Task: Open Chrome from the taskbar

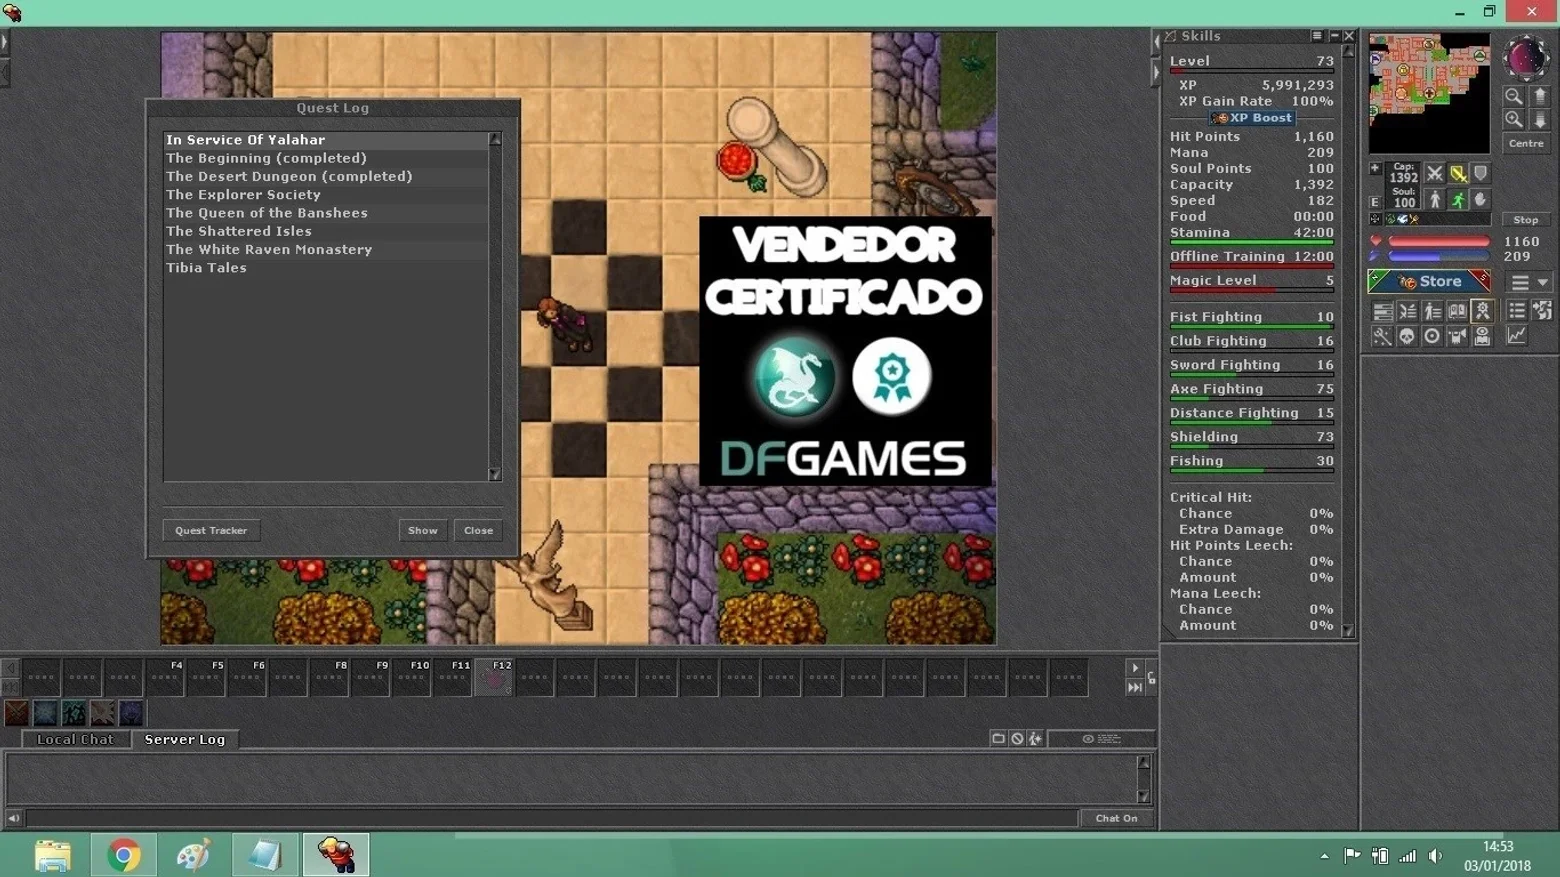Action: point(124,856)
